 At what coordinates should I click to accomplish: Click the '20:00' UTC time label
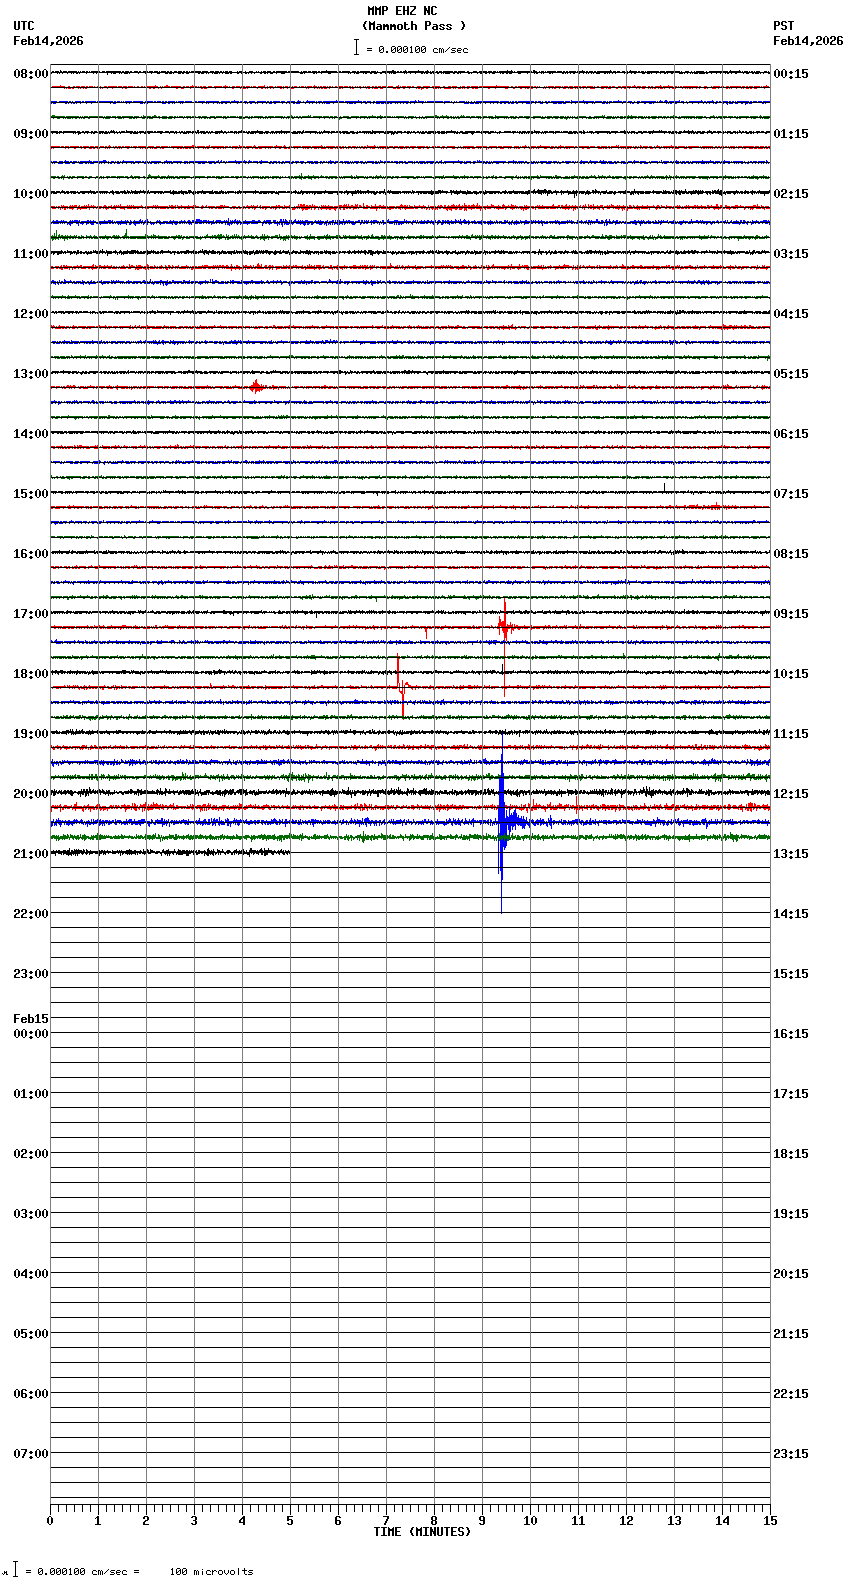(x=31, y=794)
